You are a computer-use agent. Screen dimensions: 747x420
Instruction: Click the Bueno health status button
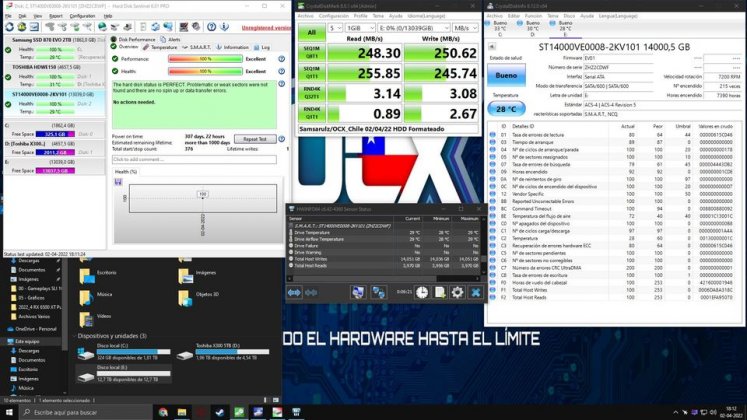tap(506, 75)
